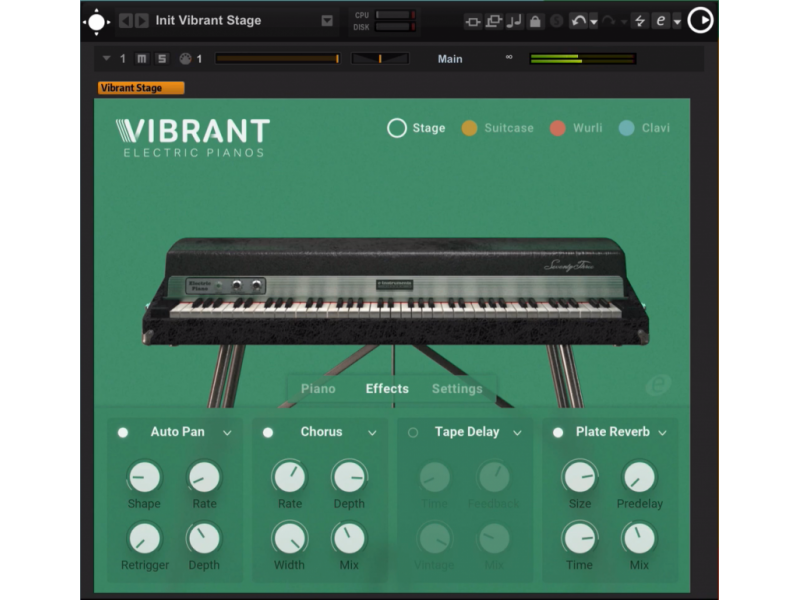Open the Auto Pan effect dropdown

click(x=227, y=433)
